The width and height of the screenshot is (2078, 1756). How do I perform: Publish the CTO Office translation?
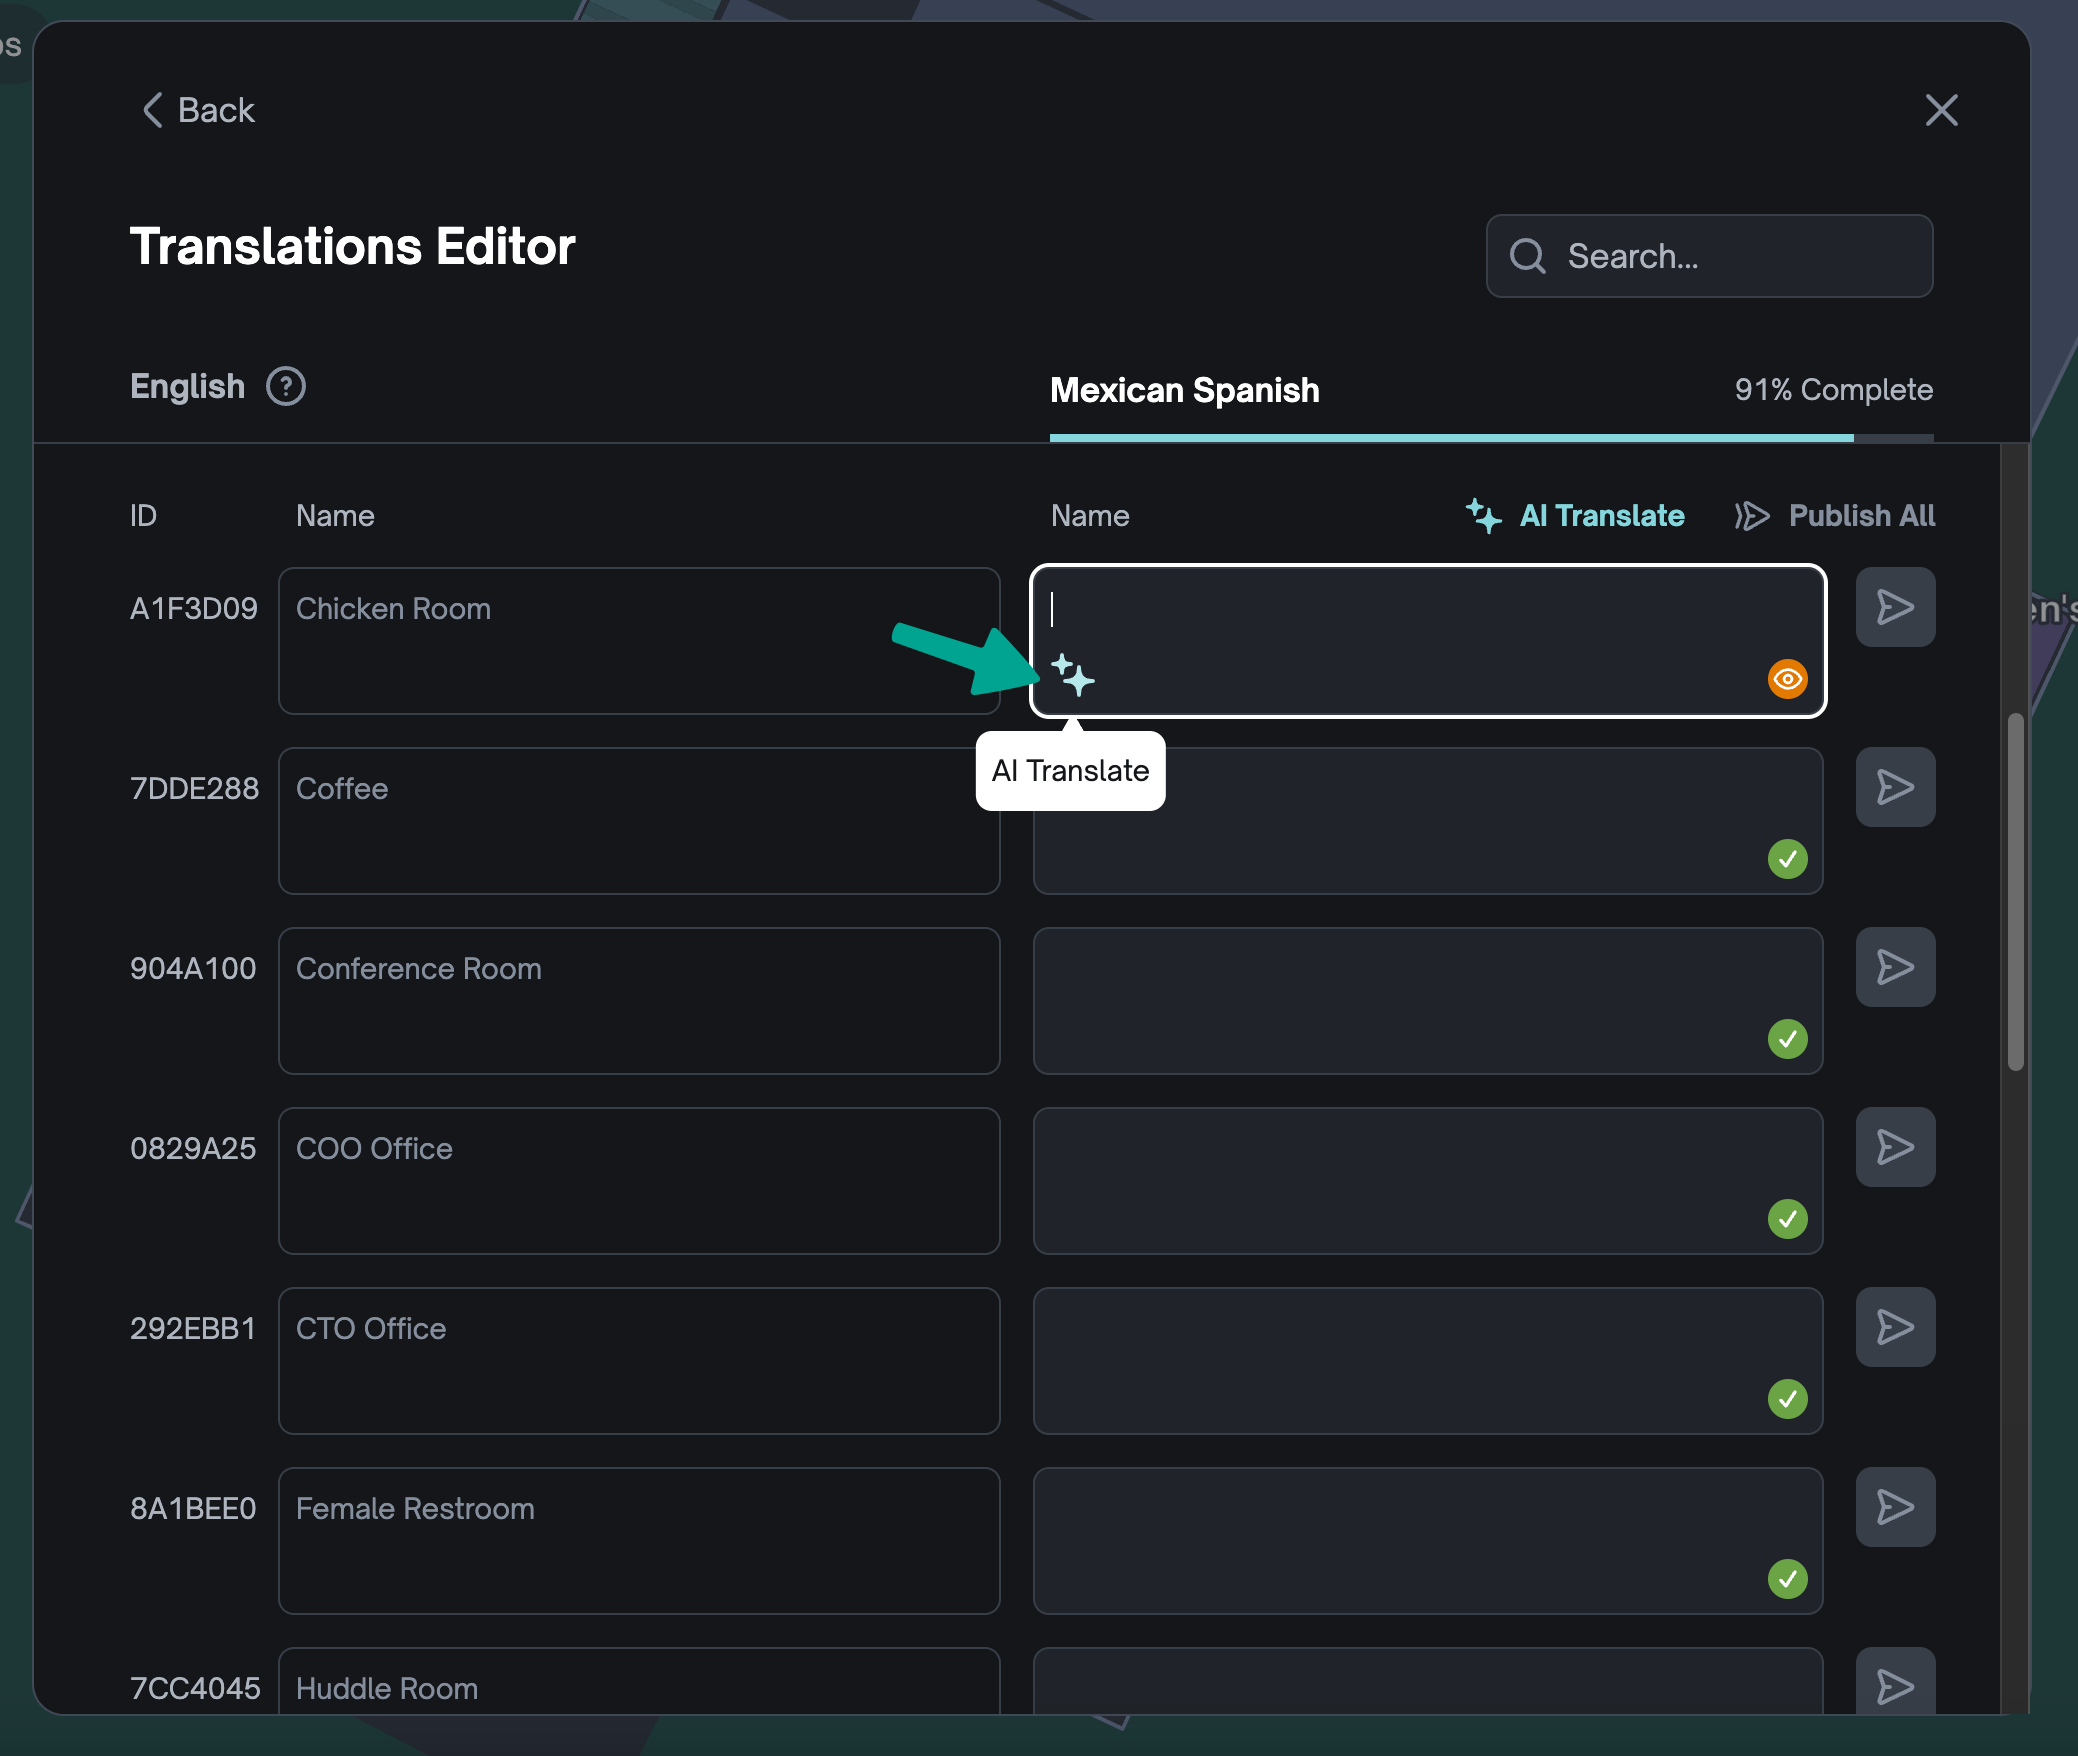(1895, 1327)
